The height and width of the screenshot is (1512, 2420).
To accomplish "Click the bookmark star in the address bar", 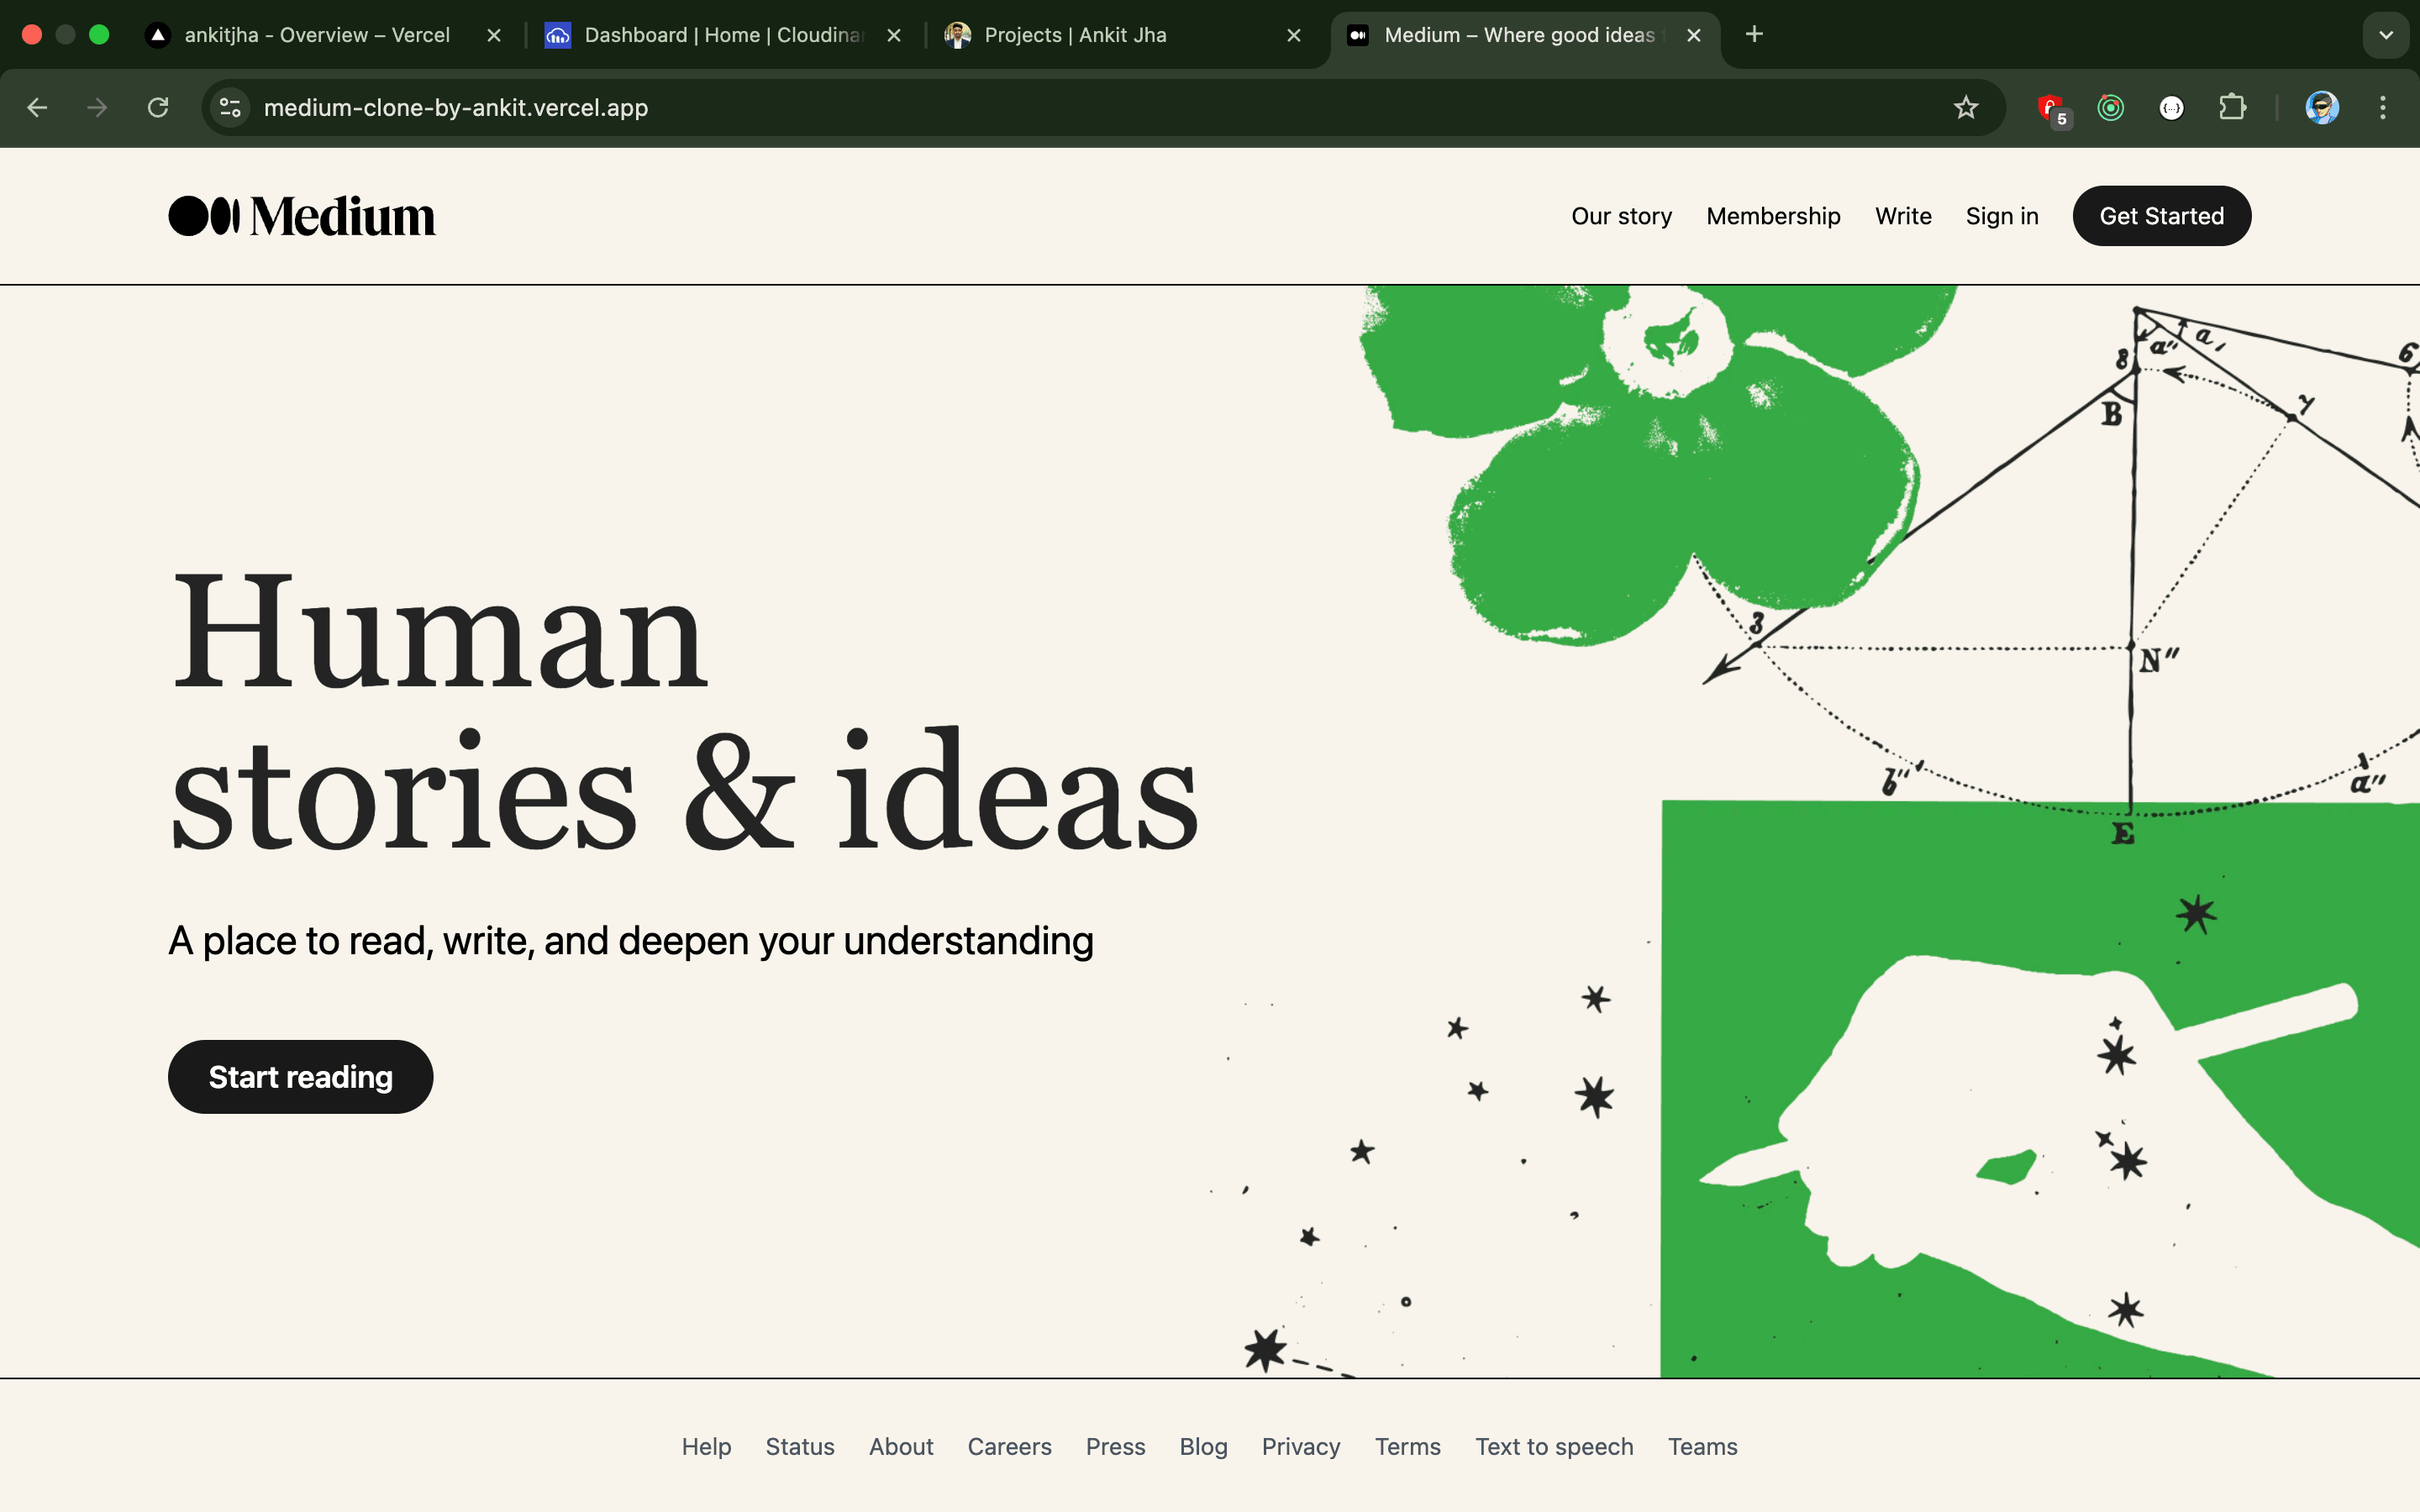I will pos(1965,107).
